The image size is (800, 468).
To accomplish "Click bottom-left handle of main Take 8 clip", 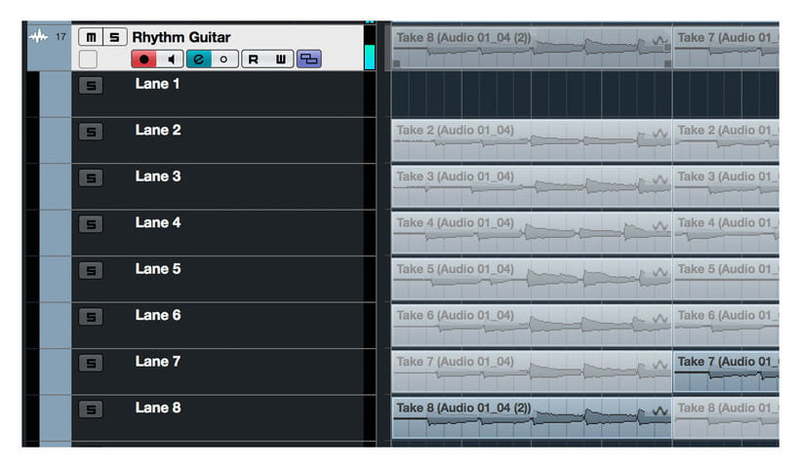I will (x=396, y=64).
